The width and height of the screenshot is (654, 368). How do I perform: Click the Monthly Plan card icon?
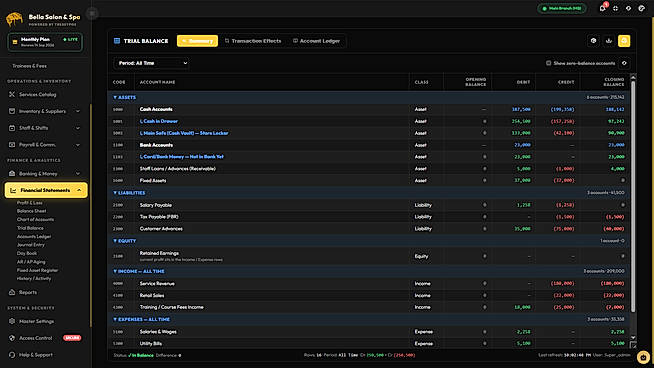click(15, 42)
